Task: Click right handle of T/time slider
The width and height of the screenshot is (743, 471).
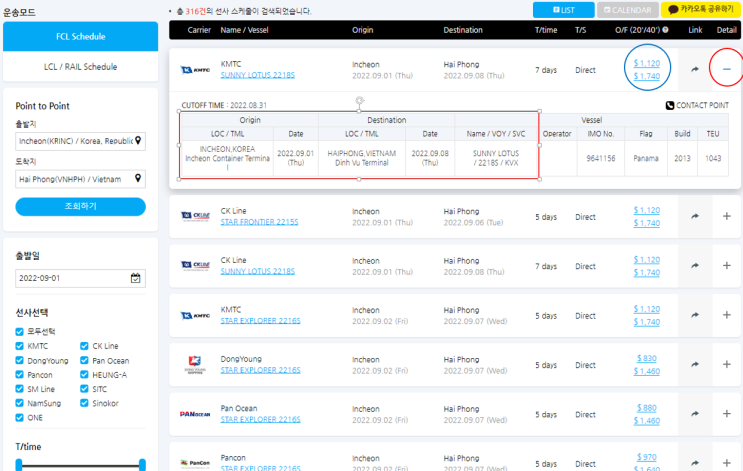Action: [x=142, y=465]
